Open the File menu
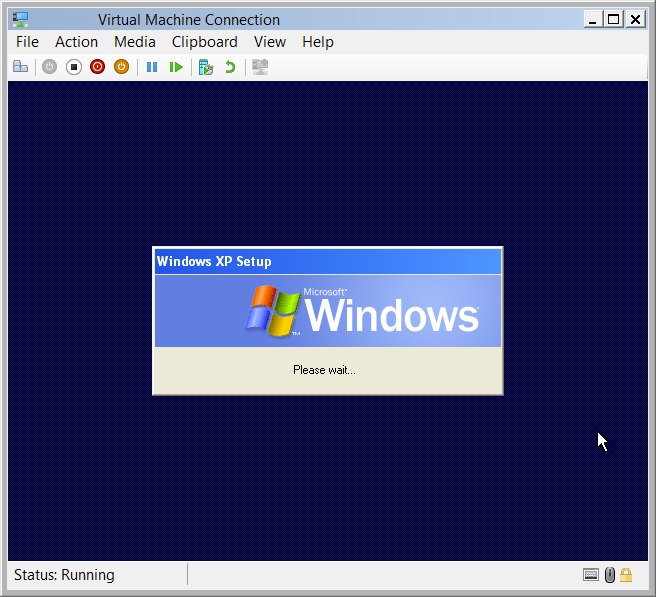This screenshot has height=597, width=656. click(27, 42)
